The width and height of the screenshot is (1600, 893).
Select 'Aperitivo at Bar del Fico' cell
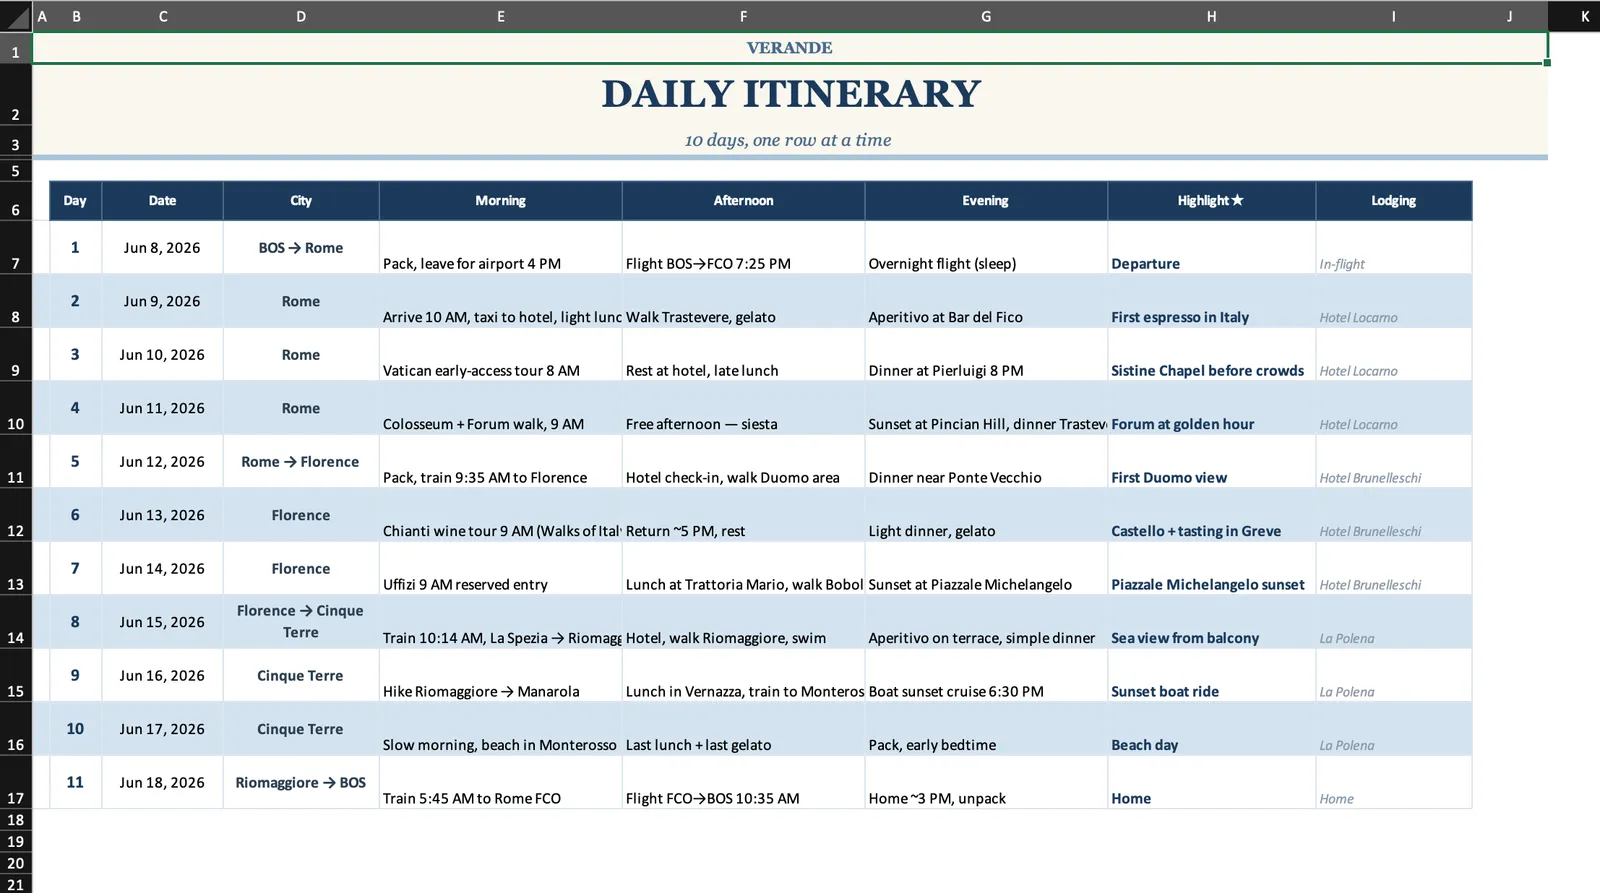(x=986, y=301)
